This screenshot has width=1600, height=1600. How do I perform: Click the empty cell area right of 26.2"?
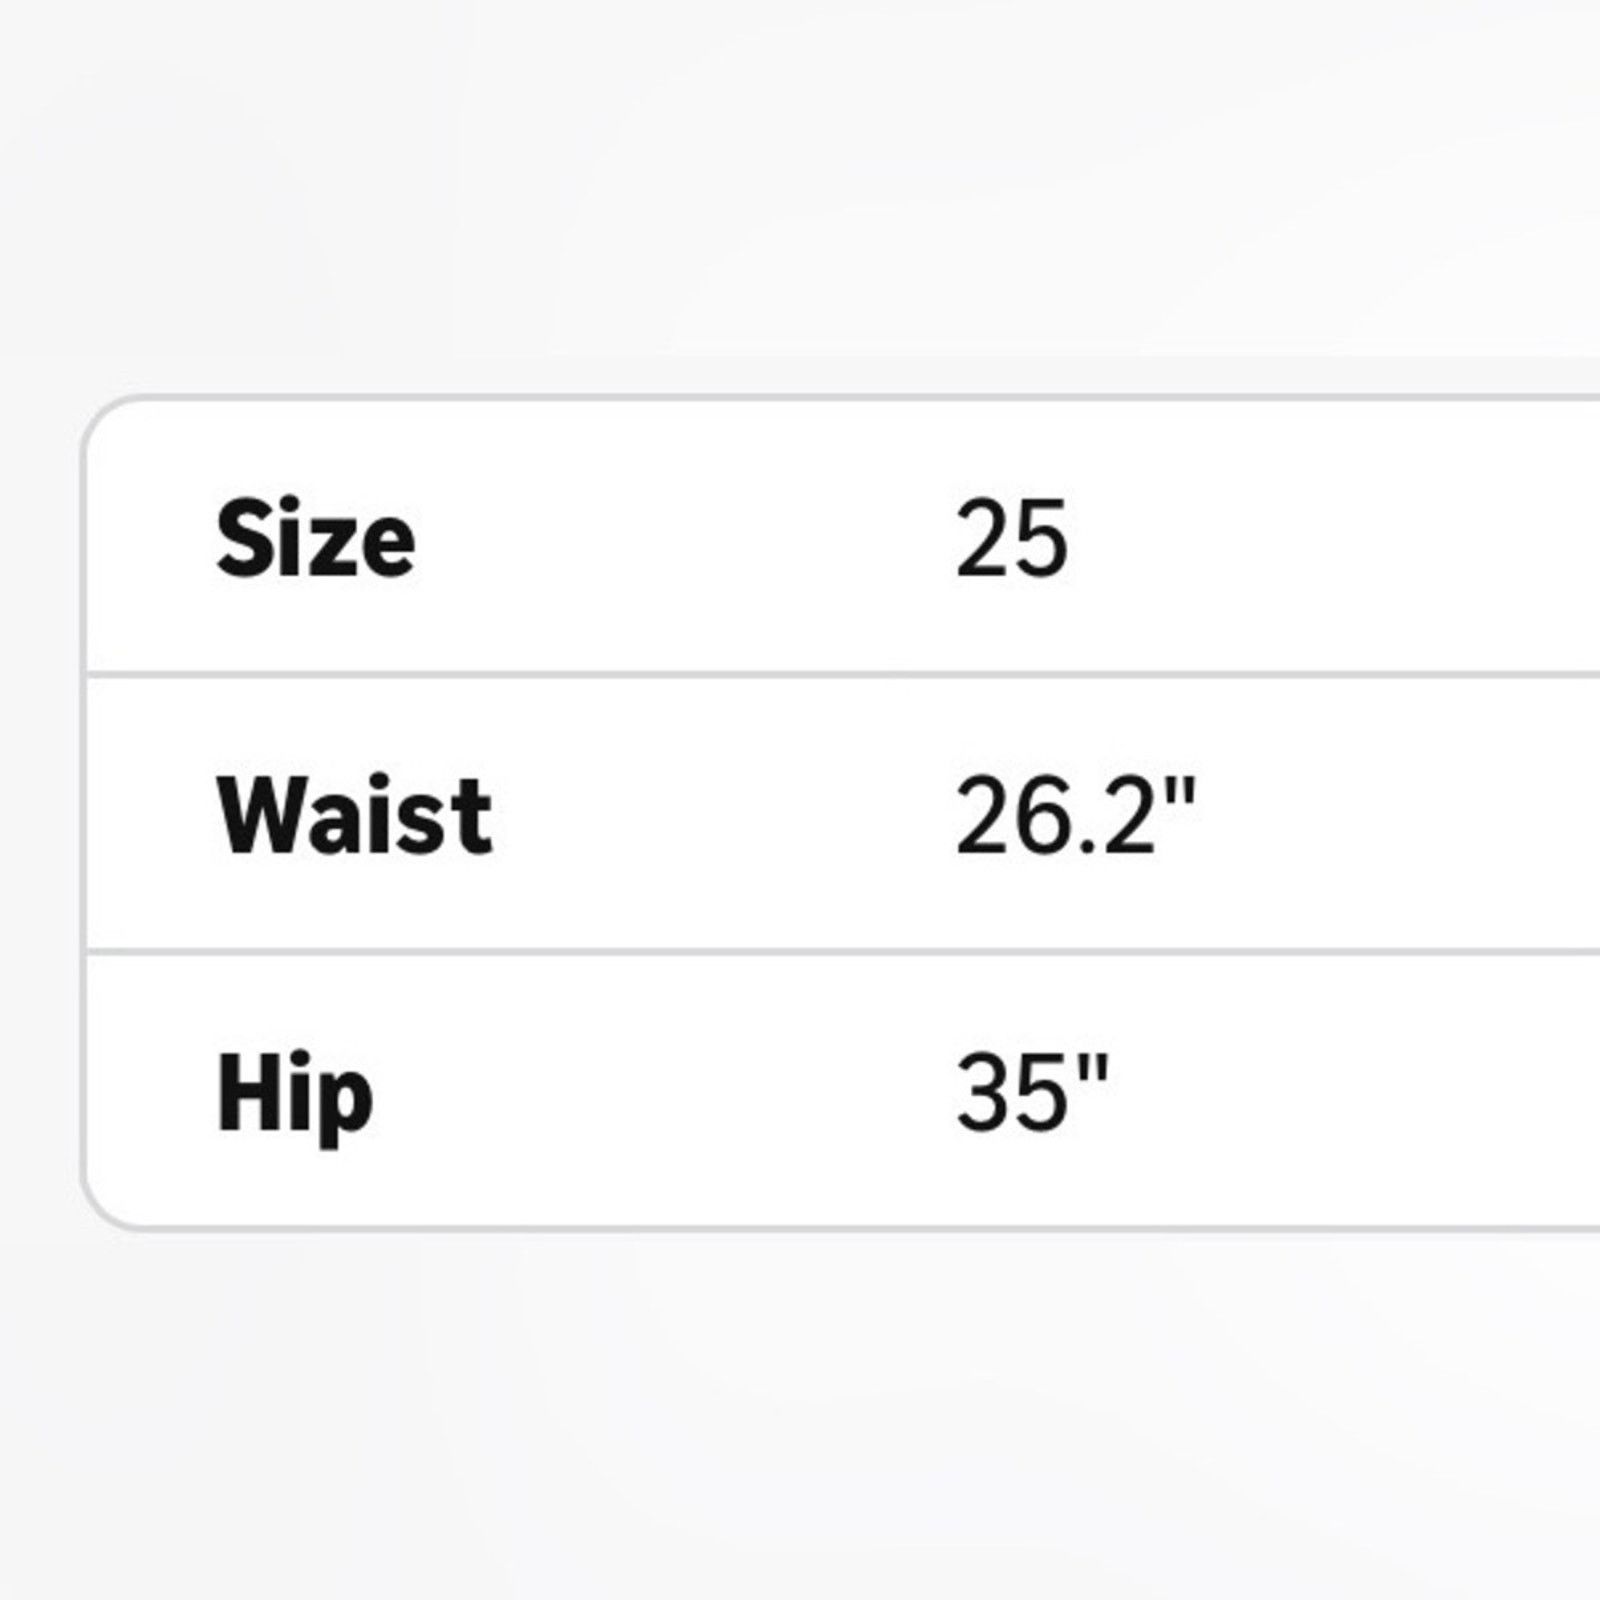pos(1399,816)
